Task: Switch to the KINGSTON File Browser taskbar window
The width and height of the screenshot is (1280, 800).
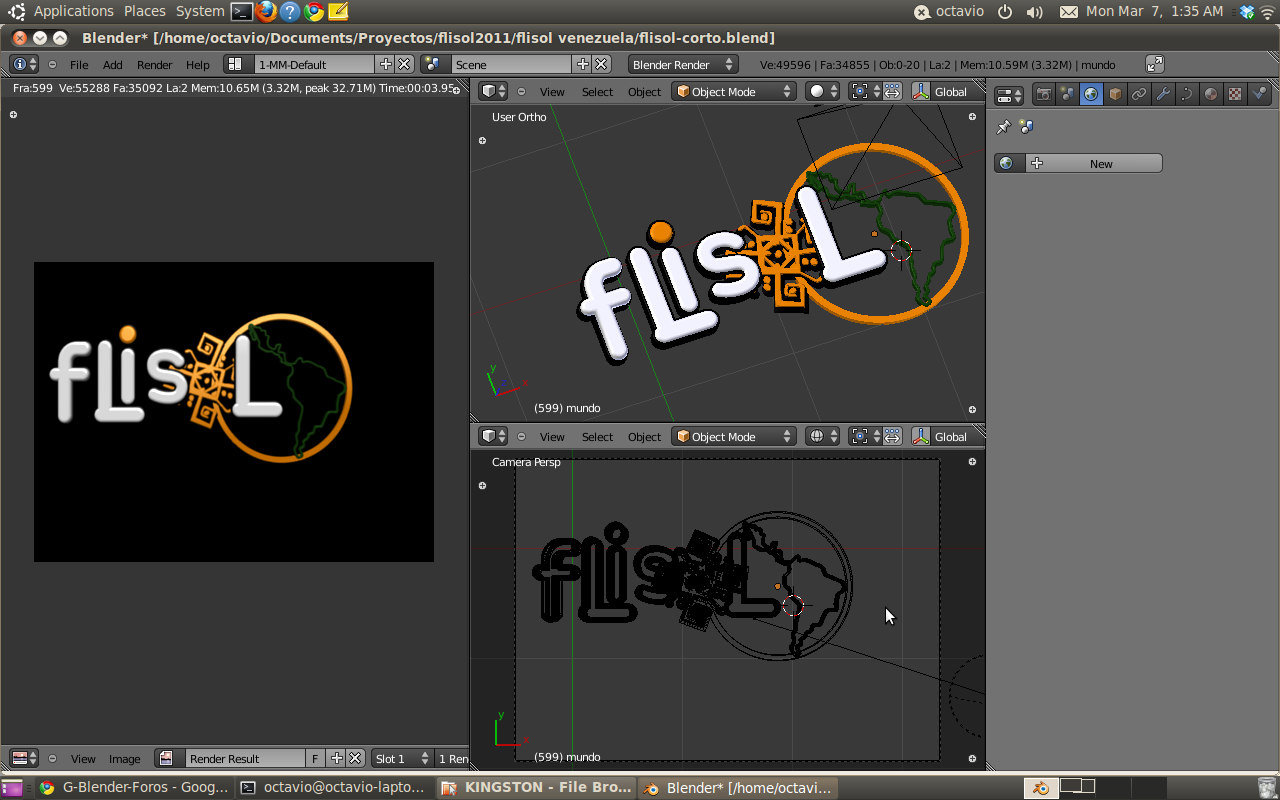Action: [535, 788]
